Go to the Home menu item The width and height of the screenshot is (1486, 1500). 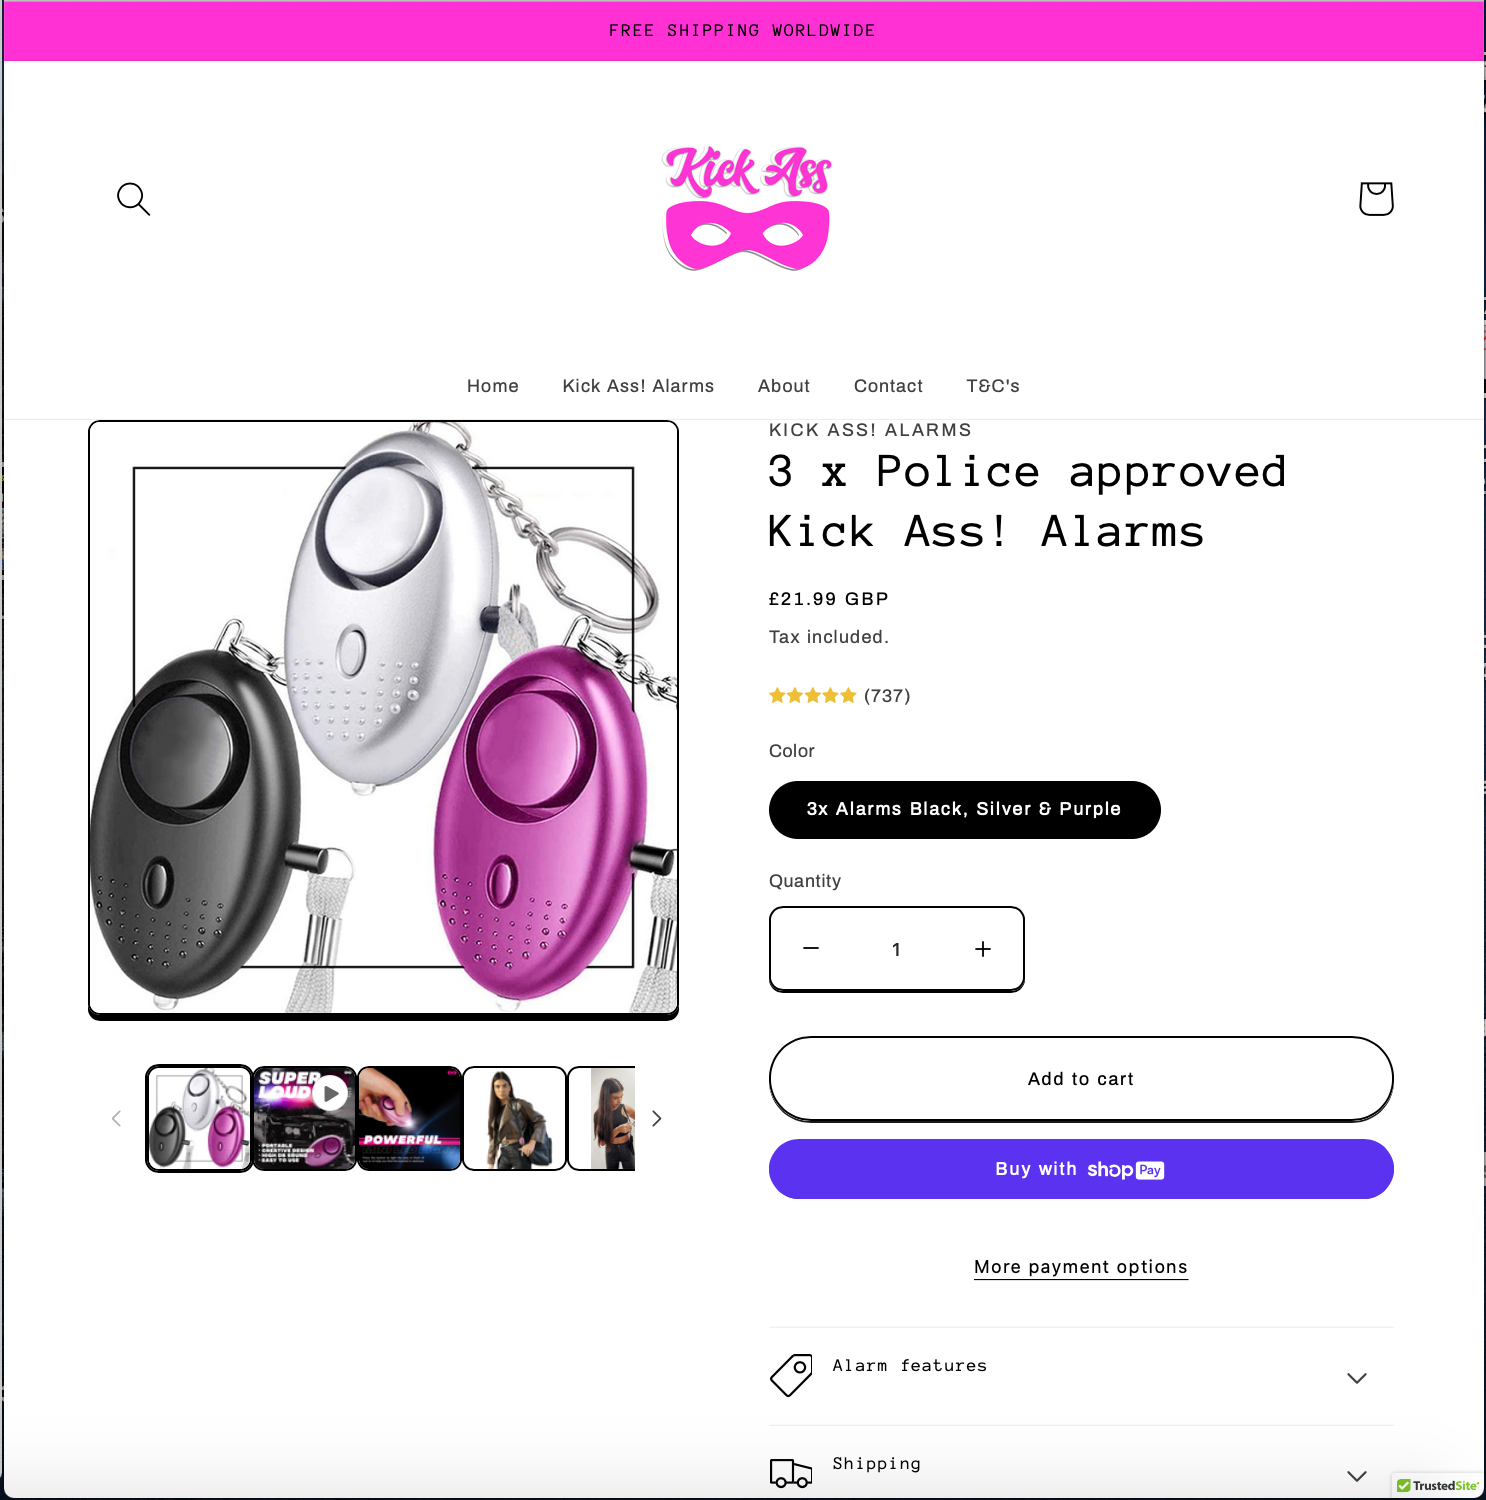pos(493,386)
